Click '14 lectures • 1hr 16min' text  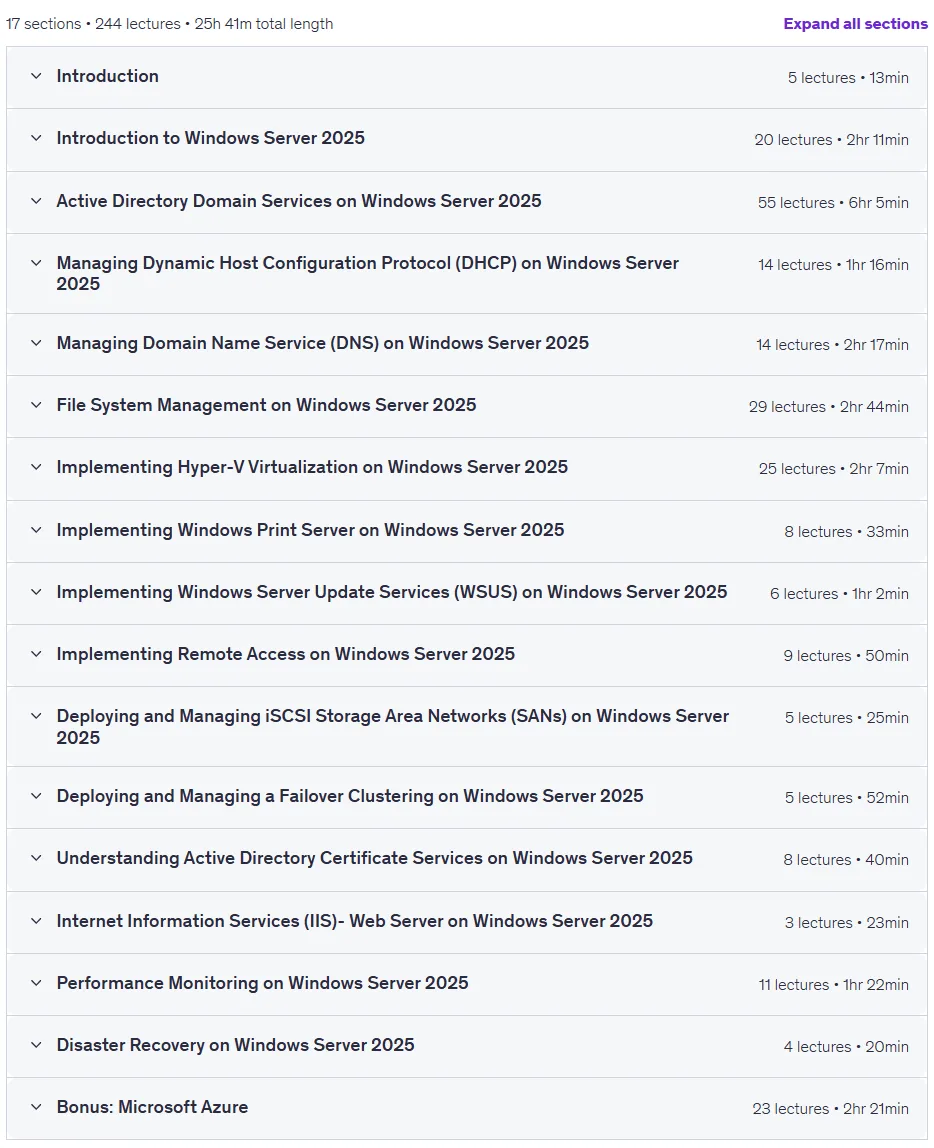[x=834, y=265]
